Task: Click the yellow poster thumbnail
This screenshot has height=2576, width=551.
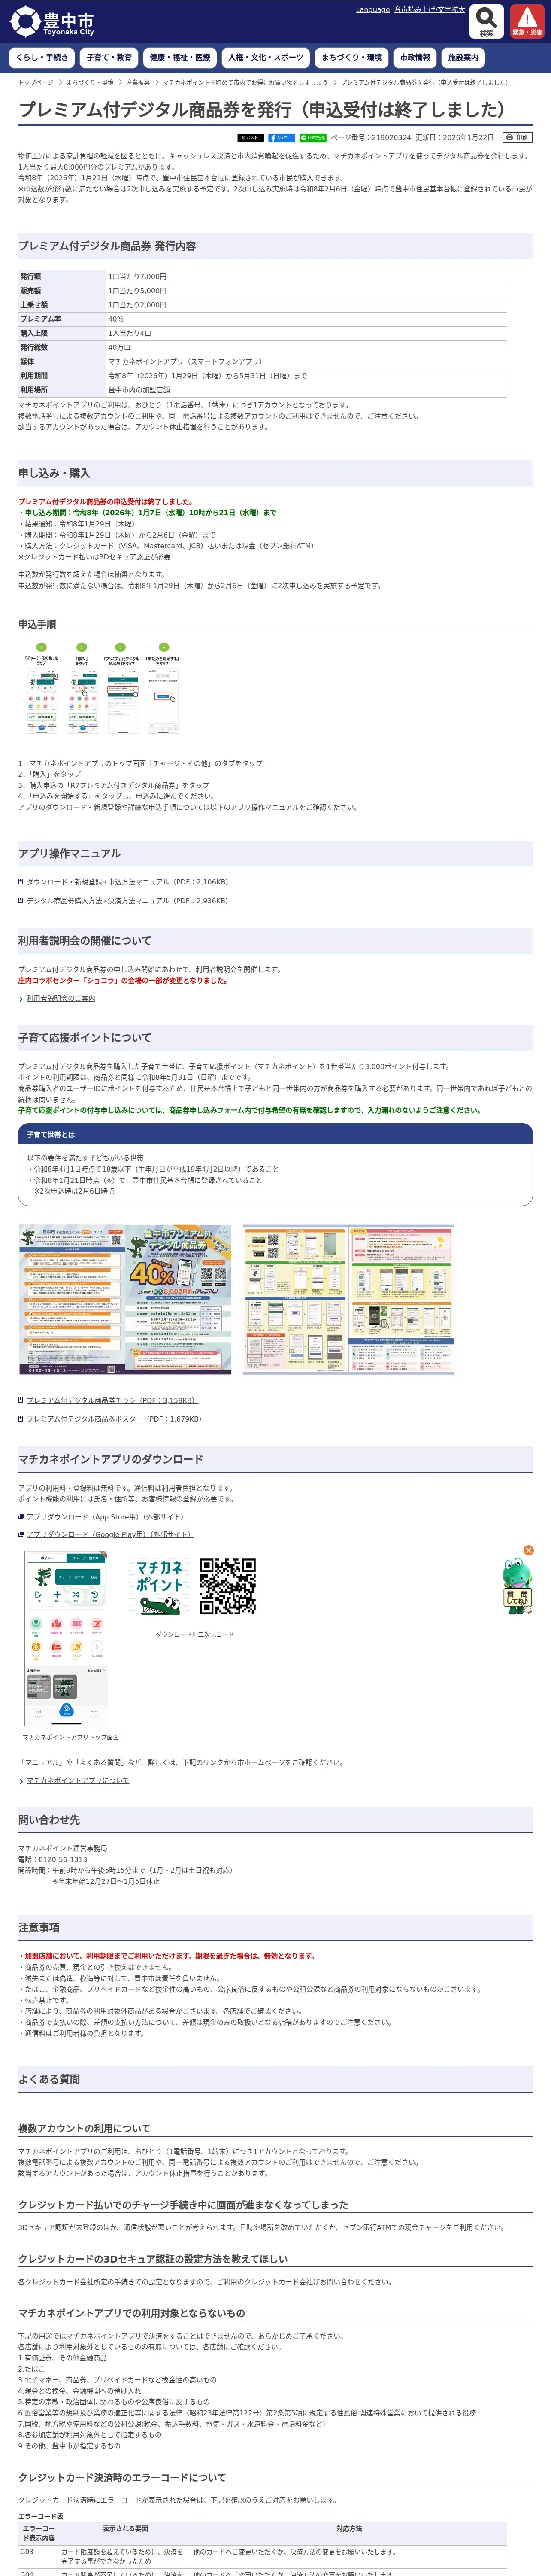Action: [x=348, y=1299]
